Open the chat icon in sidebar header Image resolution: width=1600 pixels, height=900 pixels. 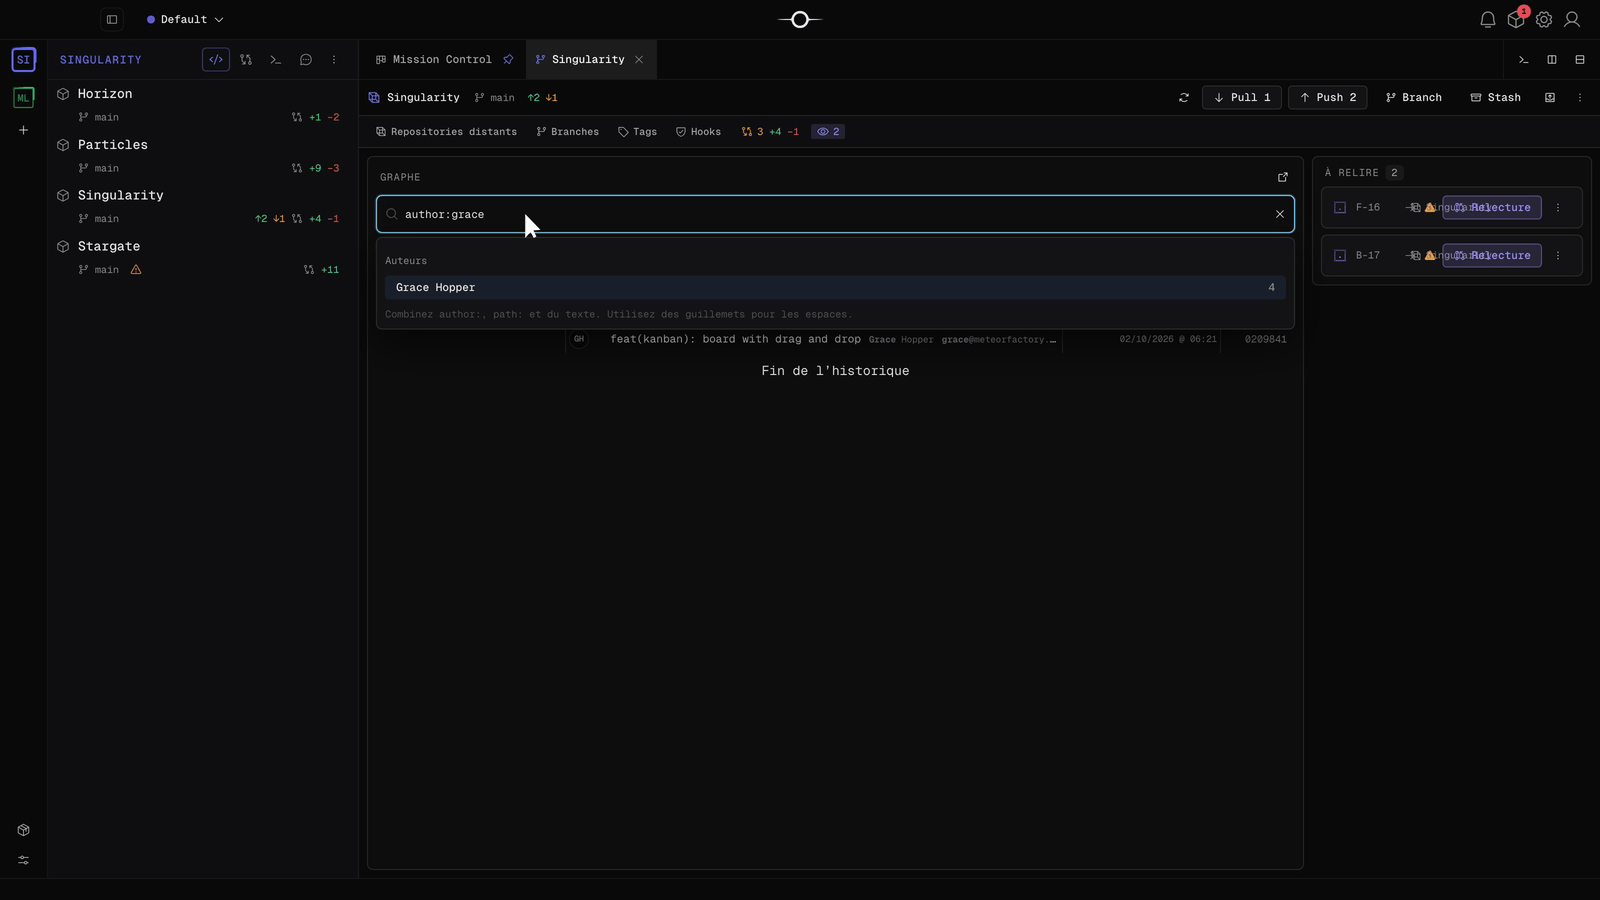point(306,60)
